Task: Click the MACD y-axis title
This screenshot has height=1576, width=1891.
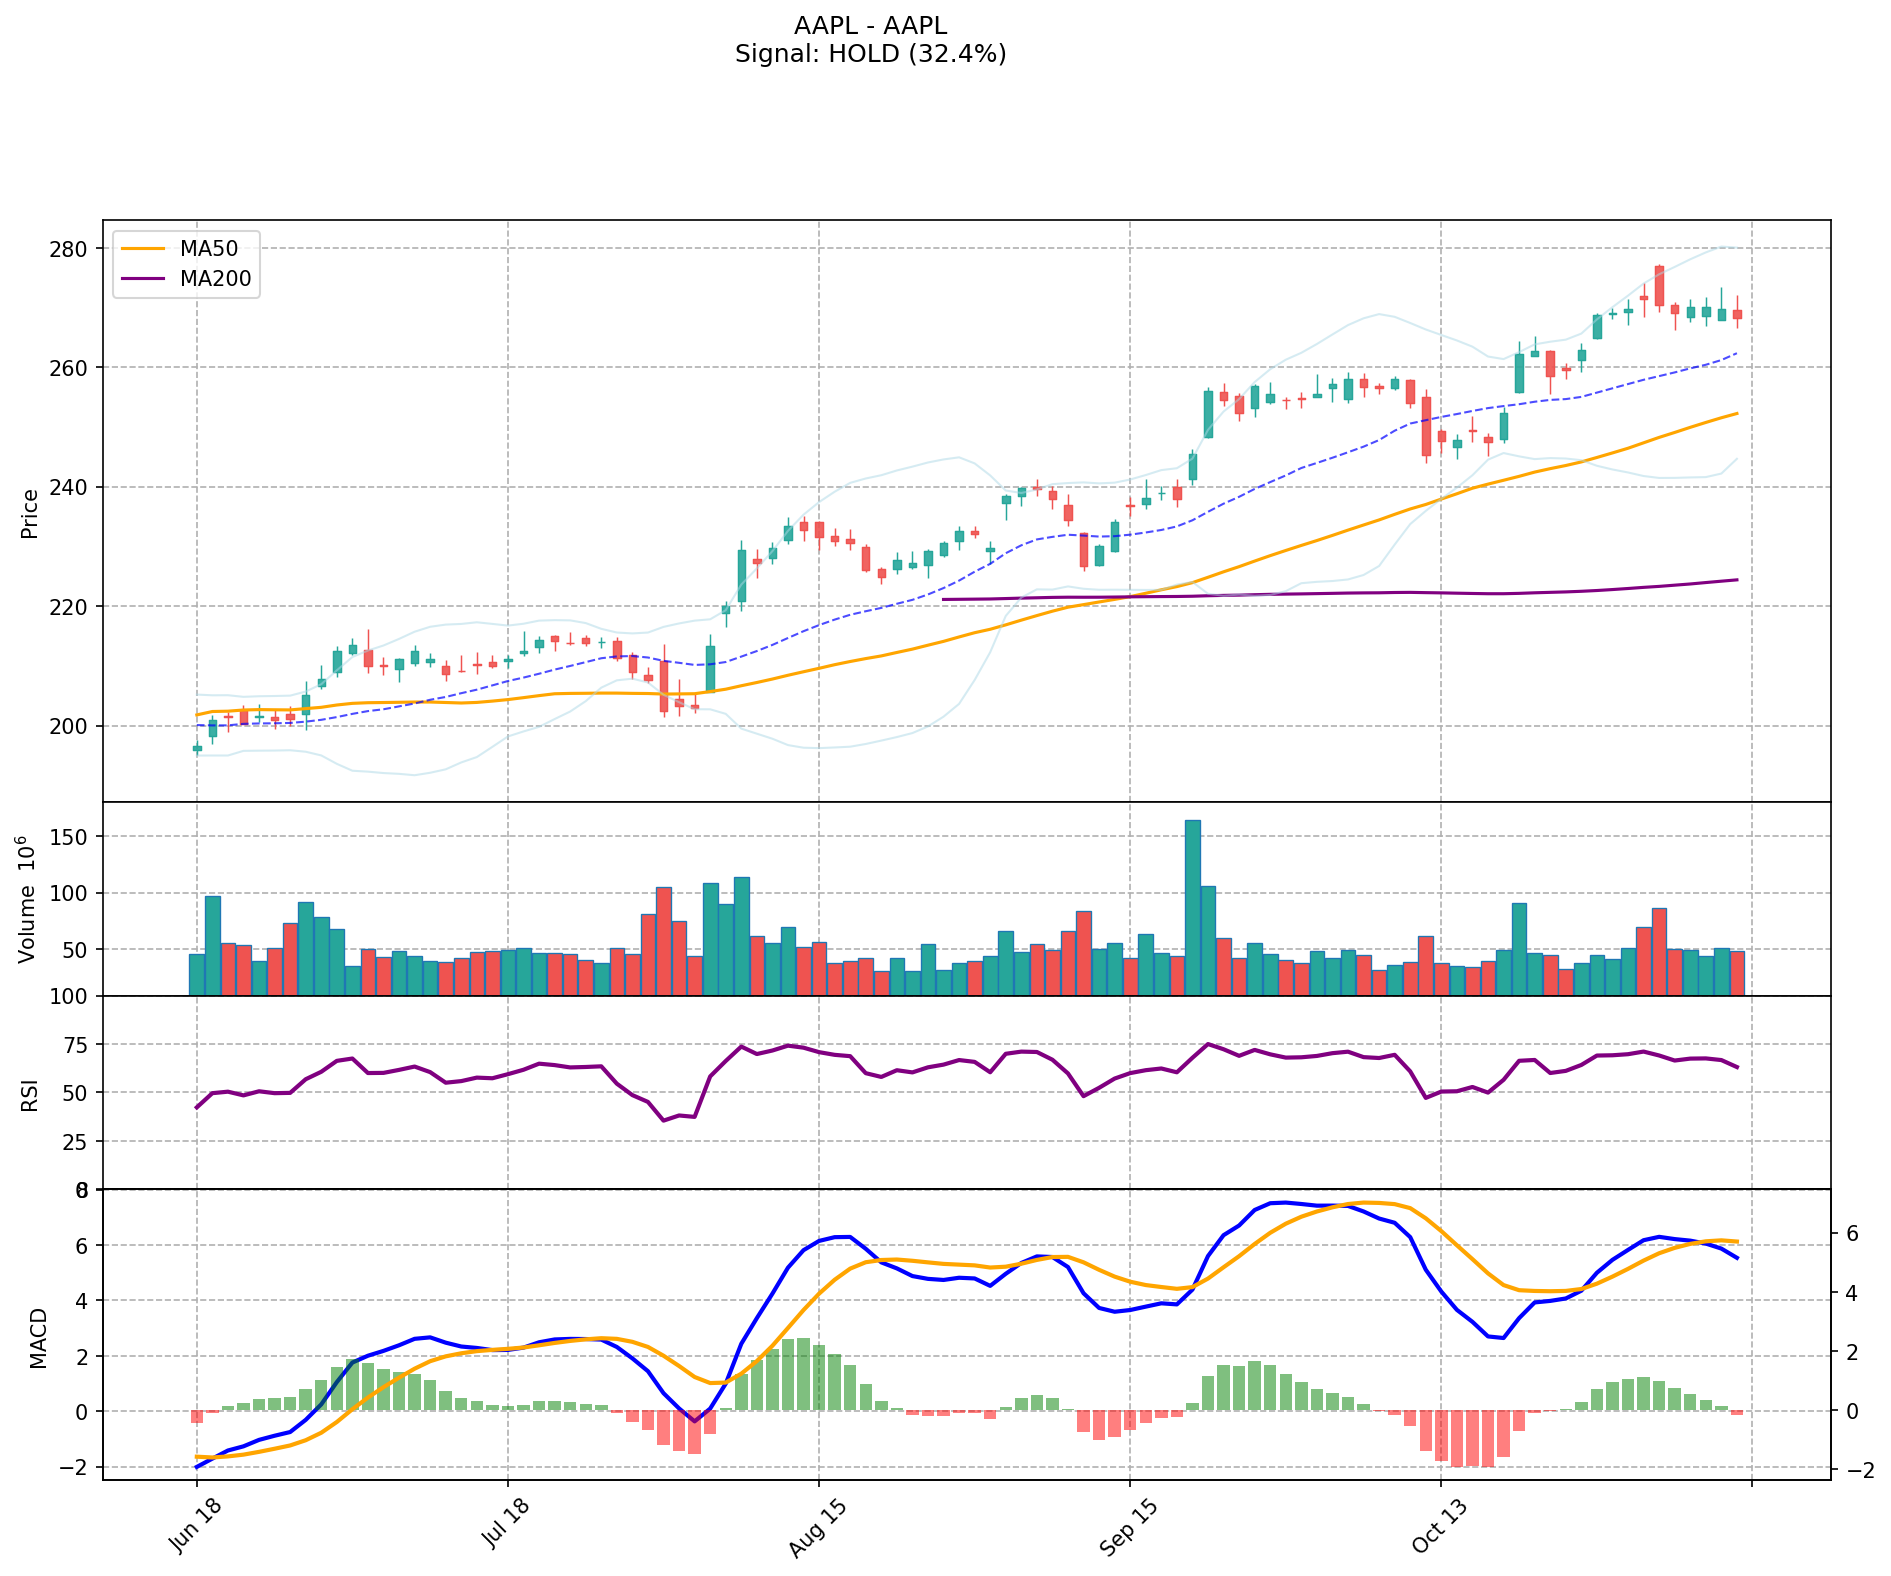Action: (38, 1338)
